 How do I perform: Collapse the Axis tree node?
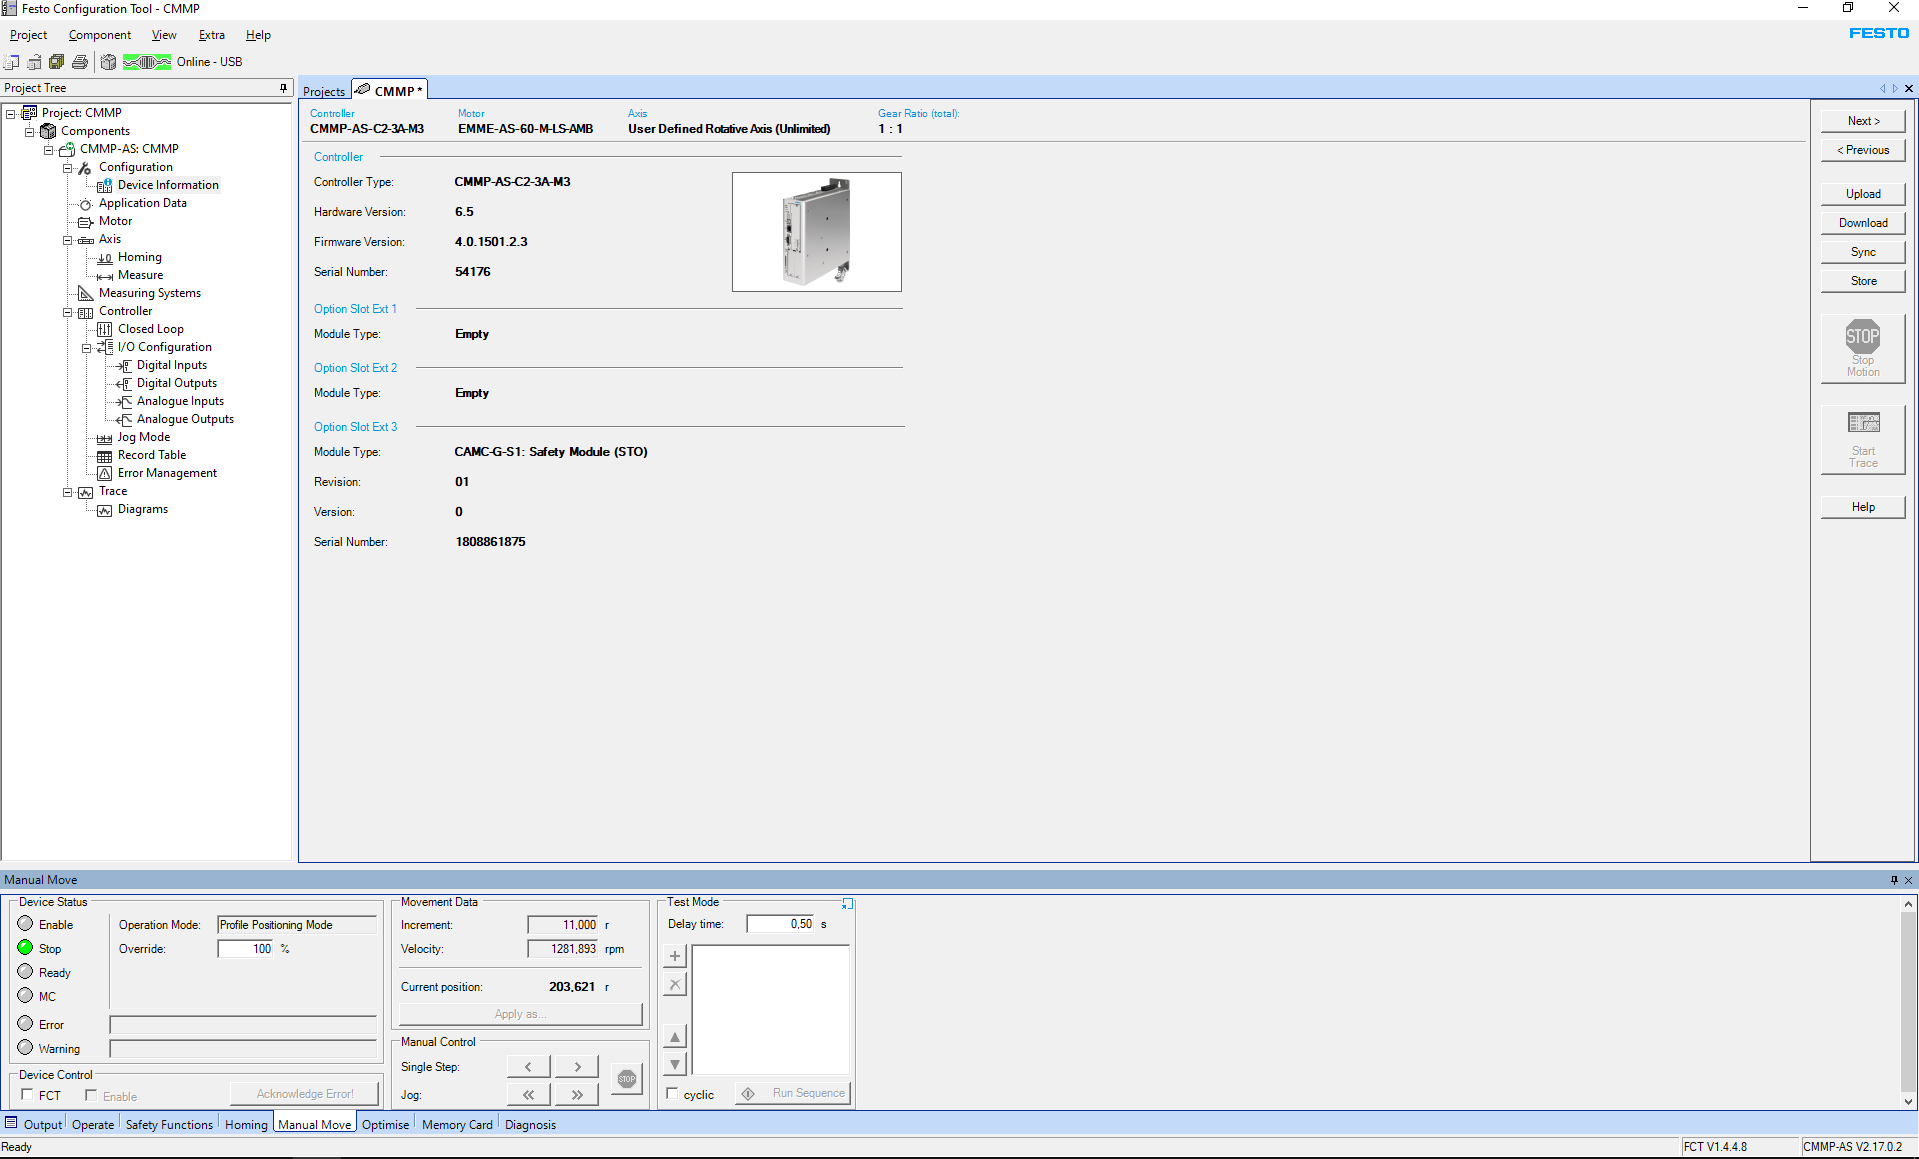[x=68, y=240]
